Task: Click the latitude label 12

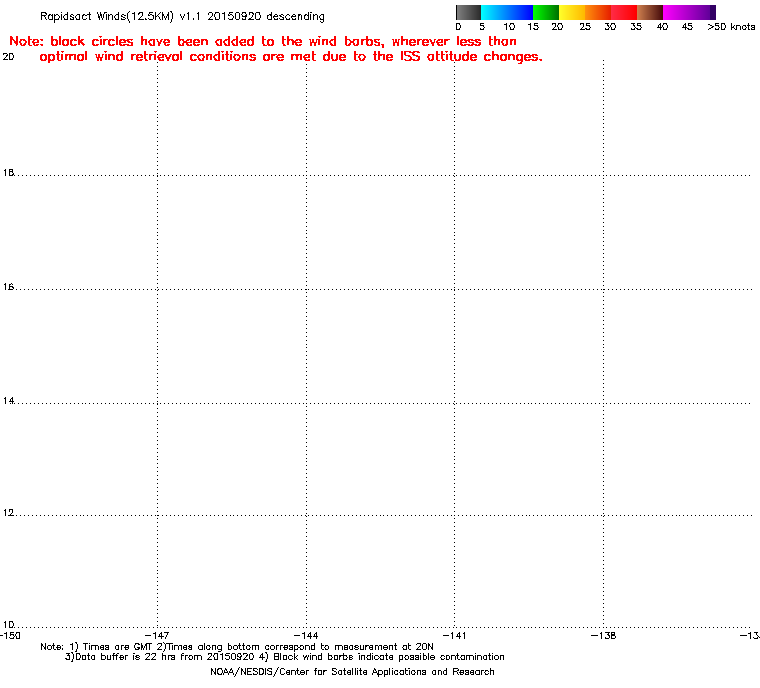Action: (8, 512)
